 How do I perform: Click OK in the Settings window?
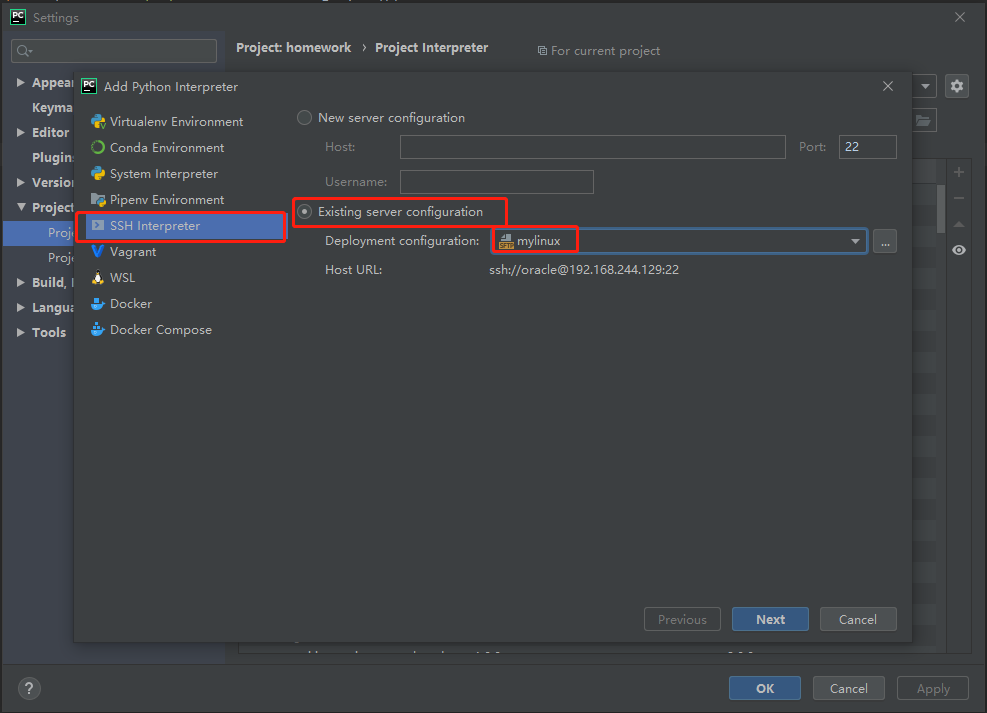[x=765, y=688]
